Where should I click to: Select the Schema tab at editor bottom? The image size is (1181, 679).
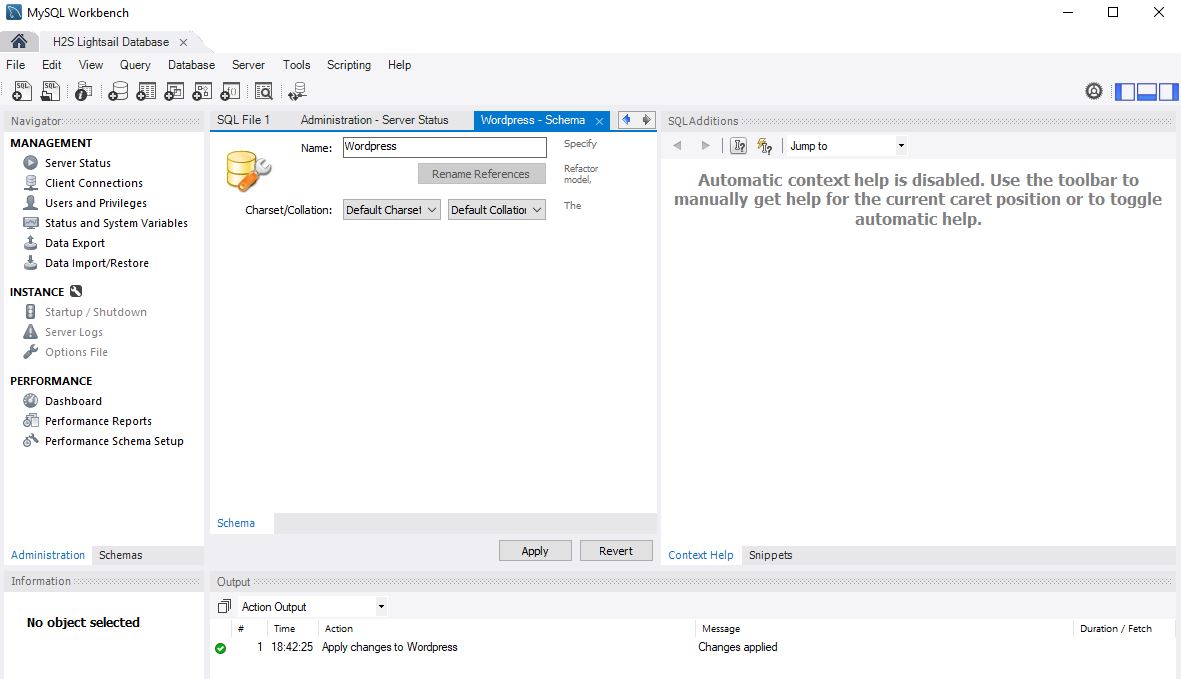tap(236, 523)
